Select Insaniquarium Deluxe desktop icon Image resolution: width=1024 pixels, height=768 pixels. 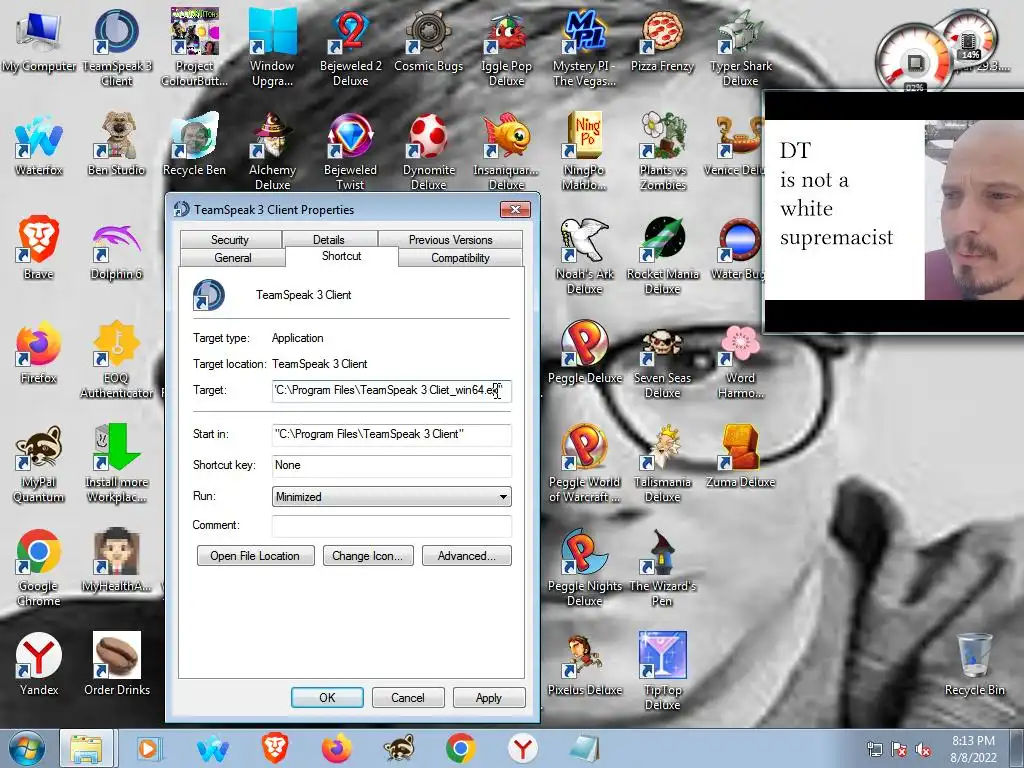[x=507, y=152]
